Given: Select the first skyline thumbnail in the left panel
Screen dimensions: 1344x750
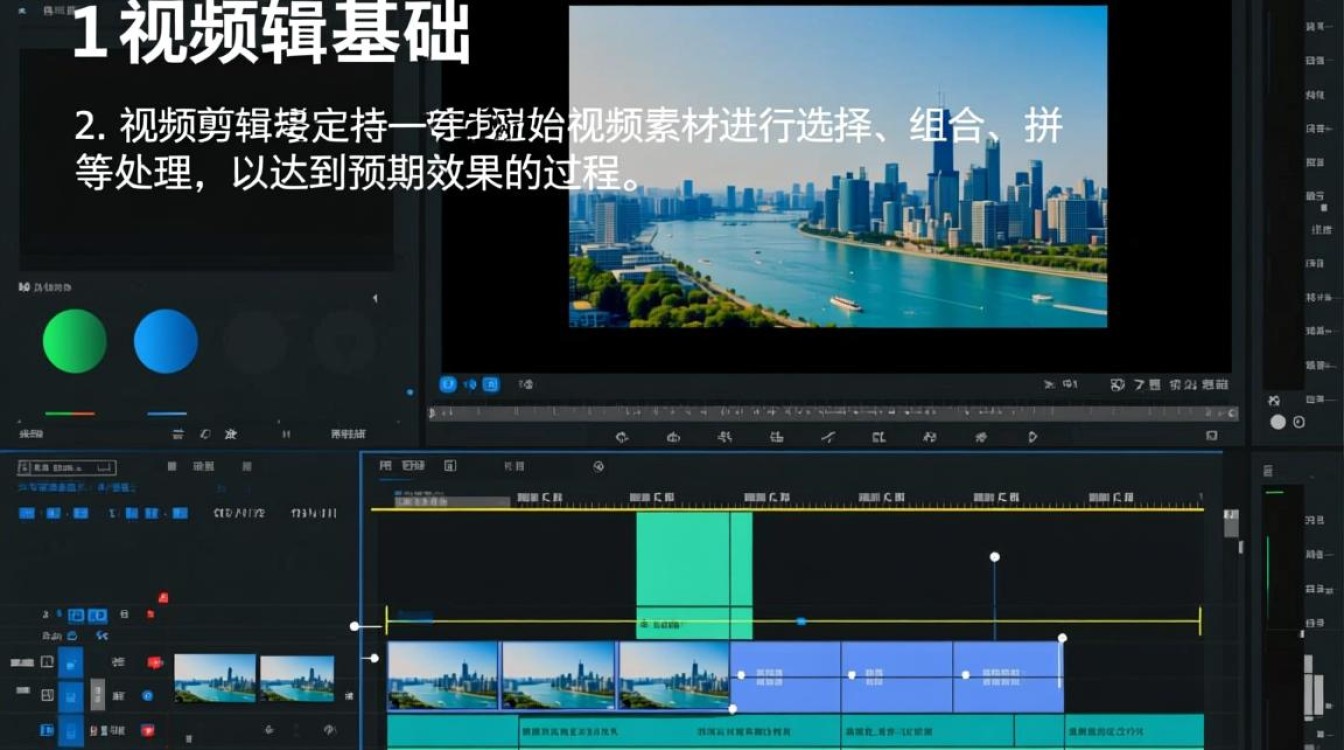Looking at the screenshot, I should point(215,678).
